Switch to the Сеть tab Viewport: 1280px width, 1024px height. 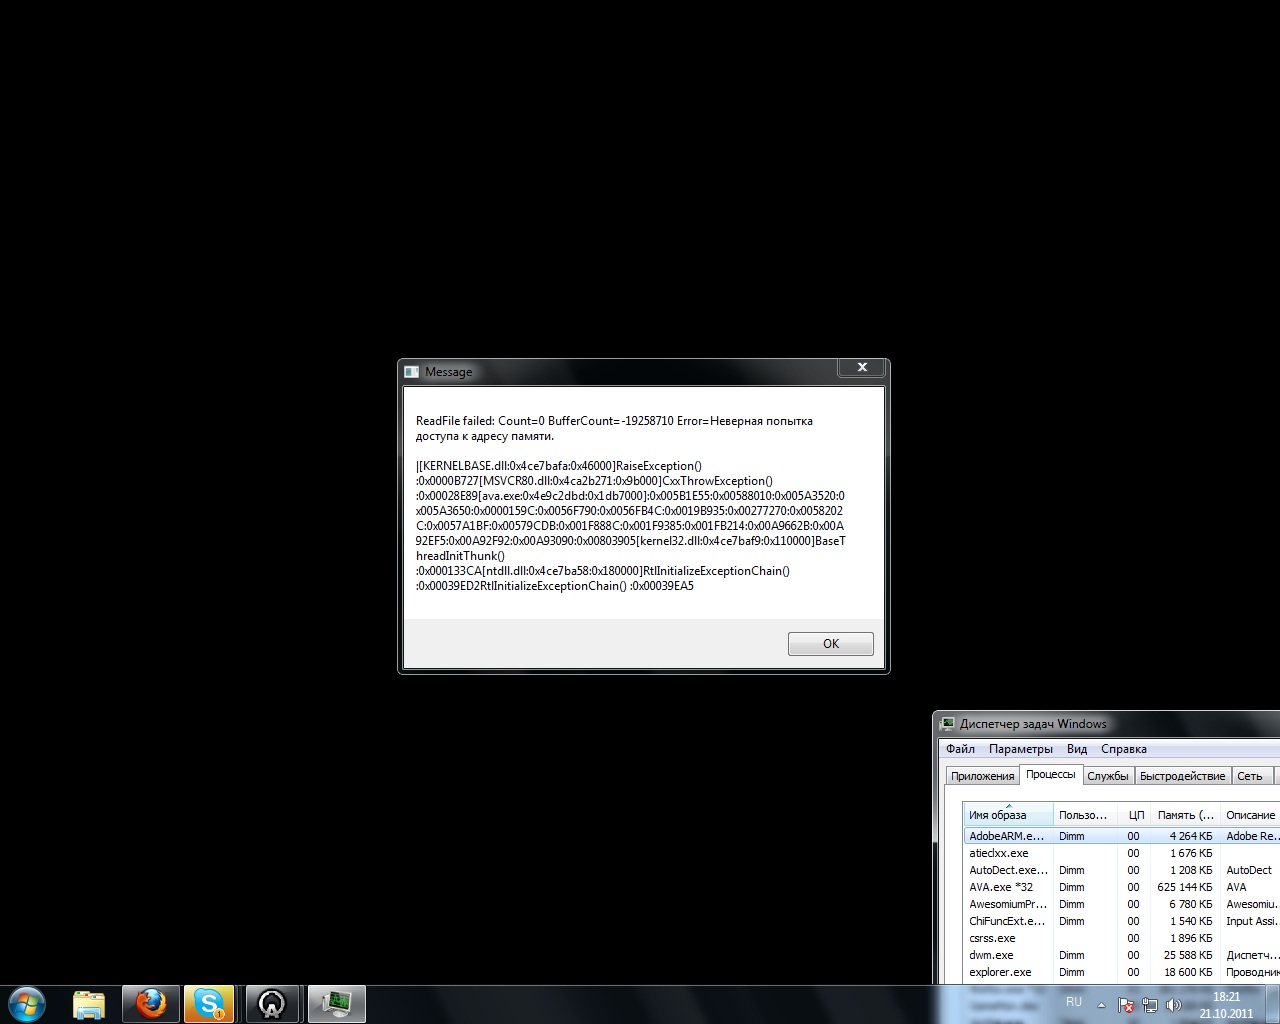coord(1250,776)
